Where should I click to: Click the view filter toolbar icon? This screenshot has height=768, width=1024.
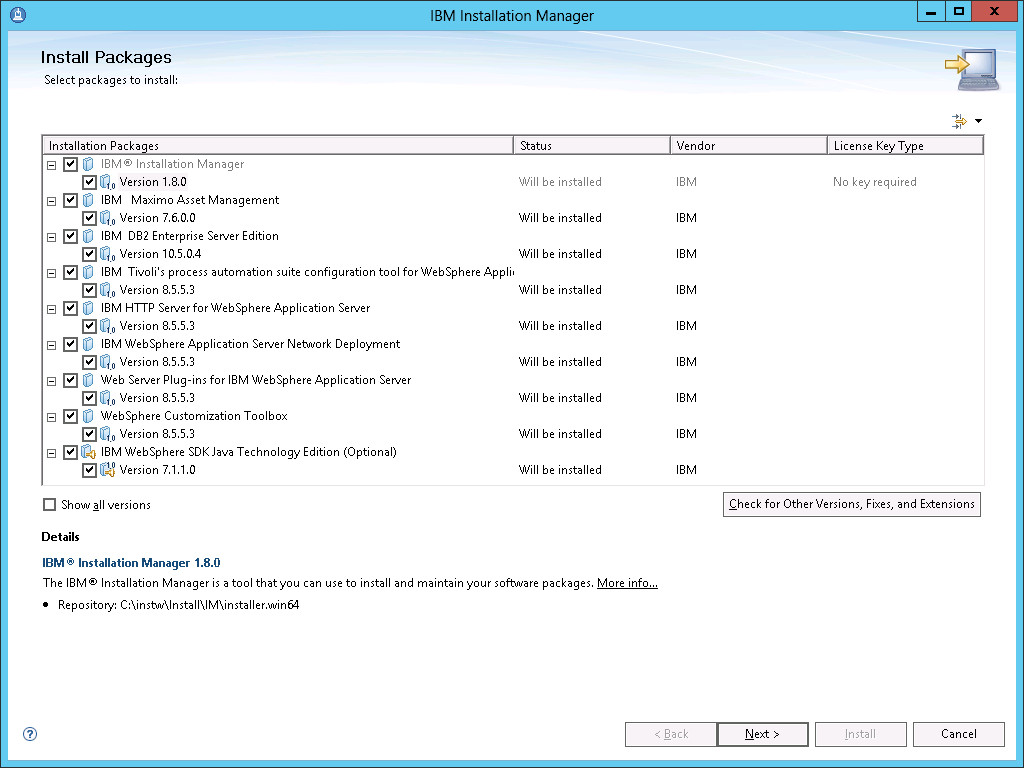[x=959, y=121]
